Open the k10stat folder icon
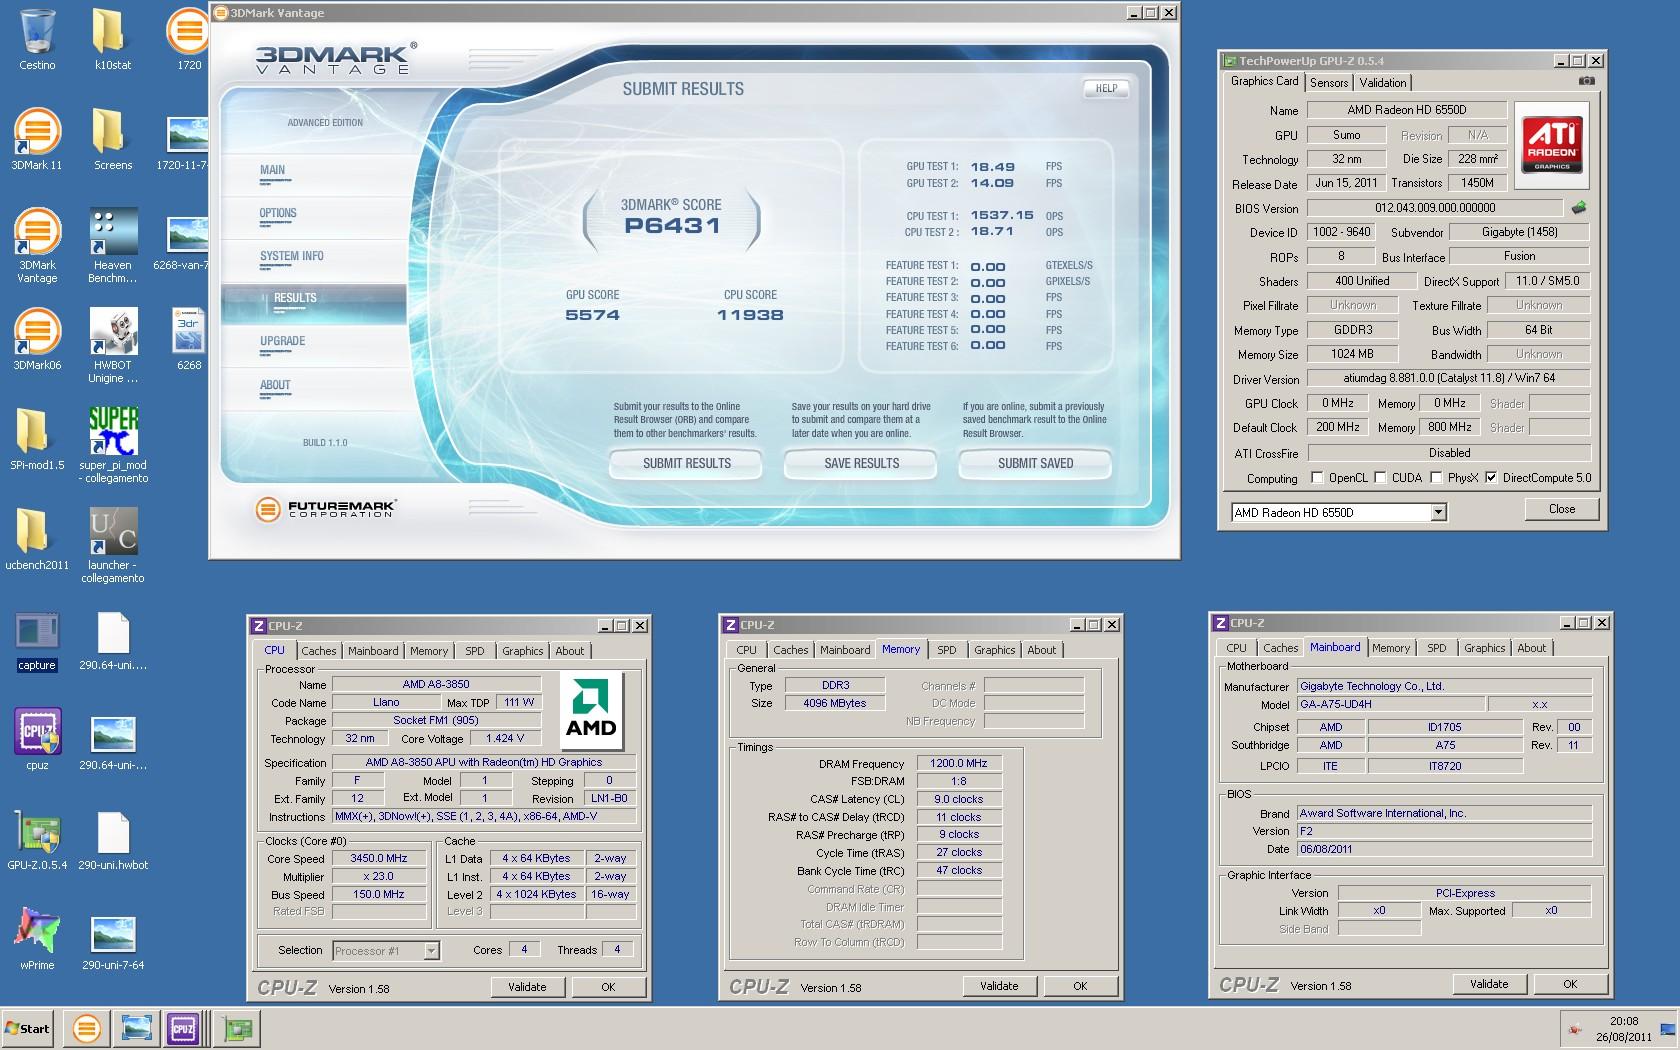1680x1050 pixels. pyautogui.click(x=112, y=40)
